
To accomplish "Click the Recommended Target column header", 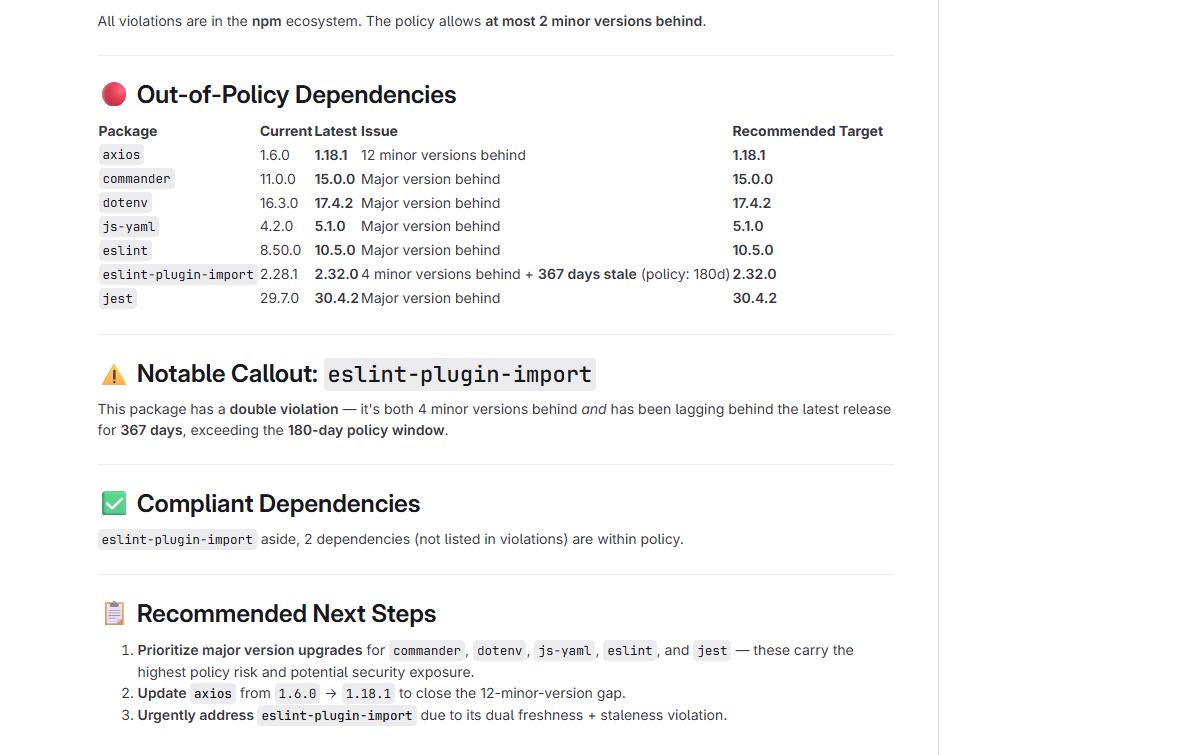I will point(807,131).
